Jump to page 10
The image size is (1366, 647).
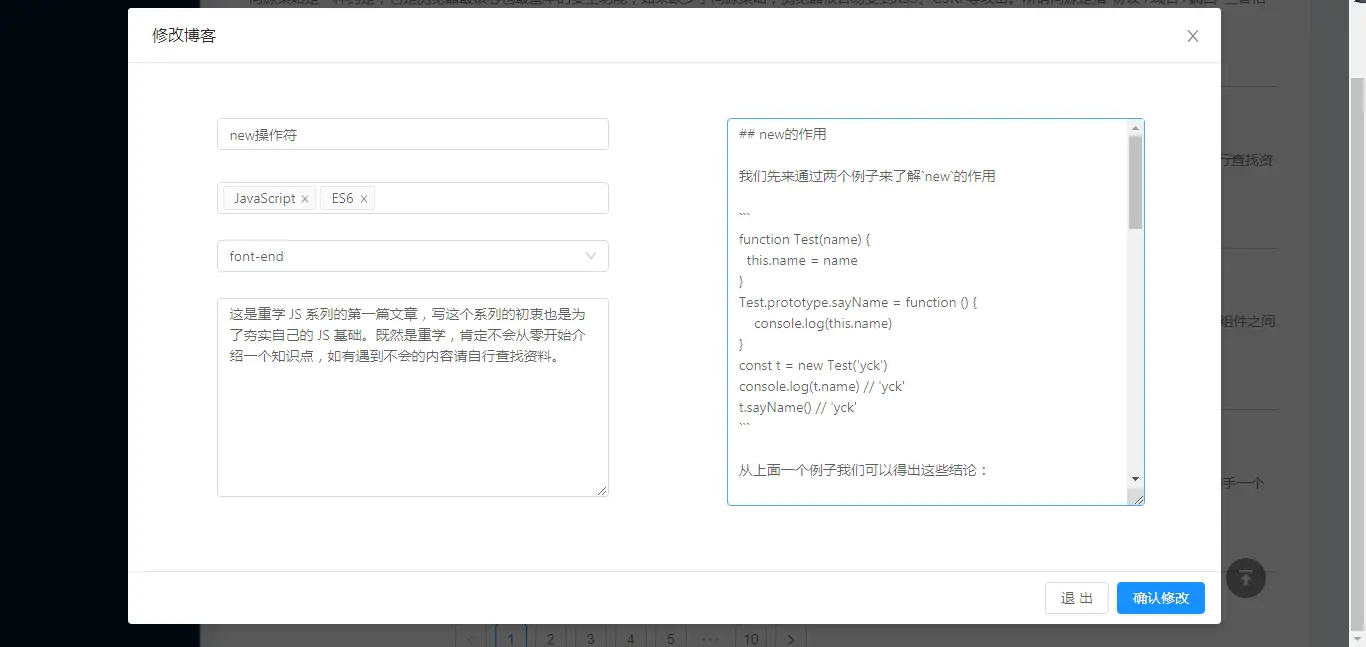pos(751,638)
